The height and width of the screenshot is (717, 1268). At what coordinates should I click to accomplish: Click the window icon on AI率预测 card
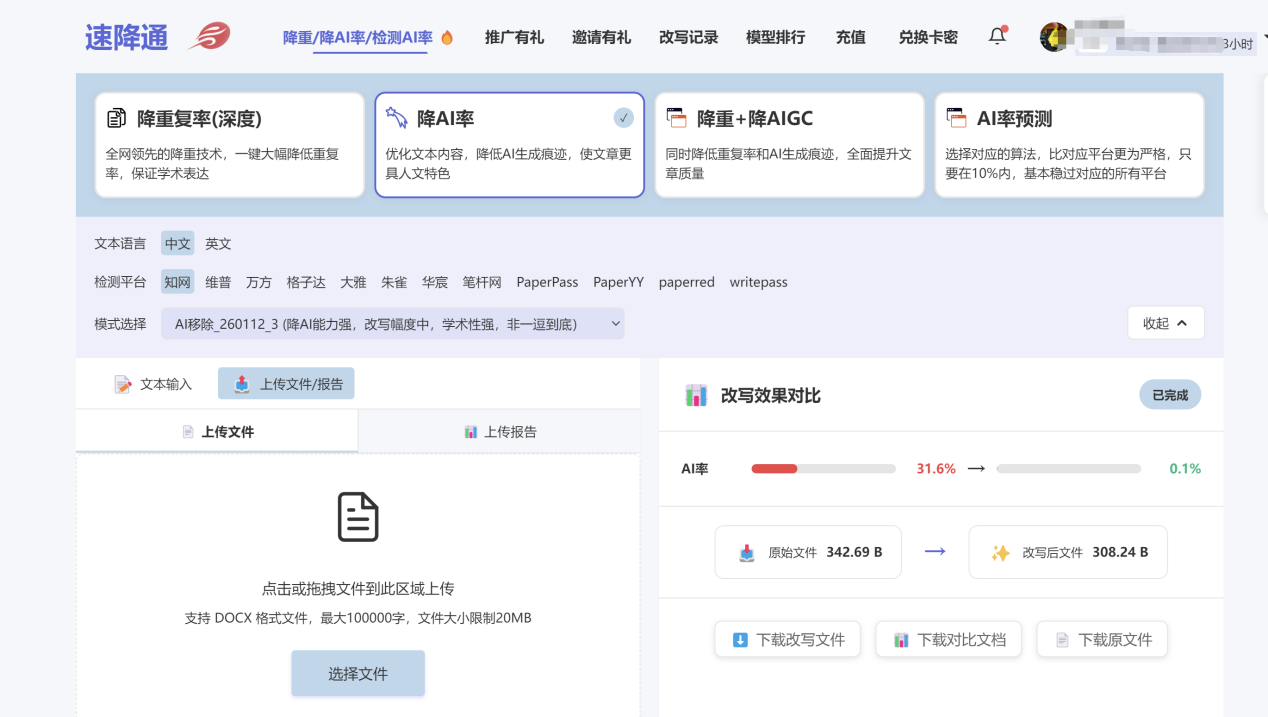956,118
